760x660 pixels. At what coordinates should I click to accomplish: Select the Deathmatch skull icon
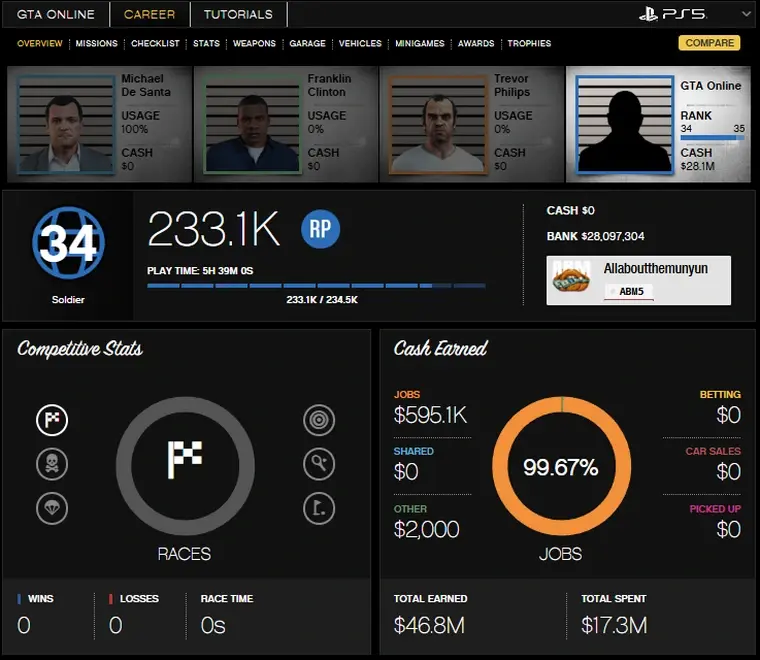(52, 464)
